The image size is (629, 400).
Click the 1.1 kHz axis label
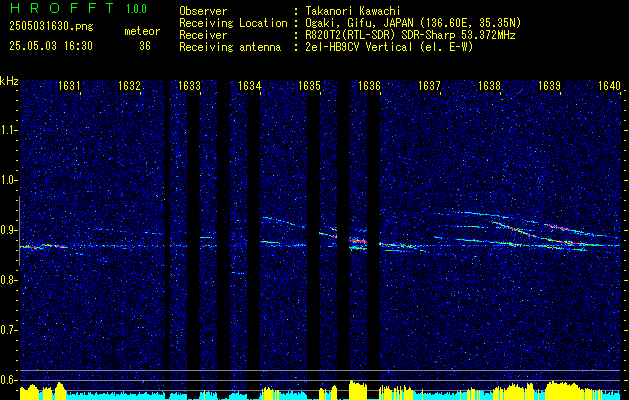9,130
